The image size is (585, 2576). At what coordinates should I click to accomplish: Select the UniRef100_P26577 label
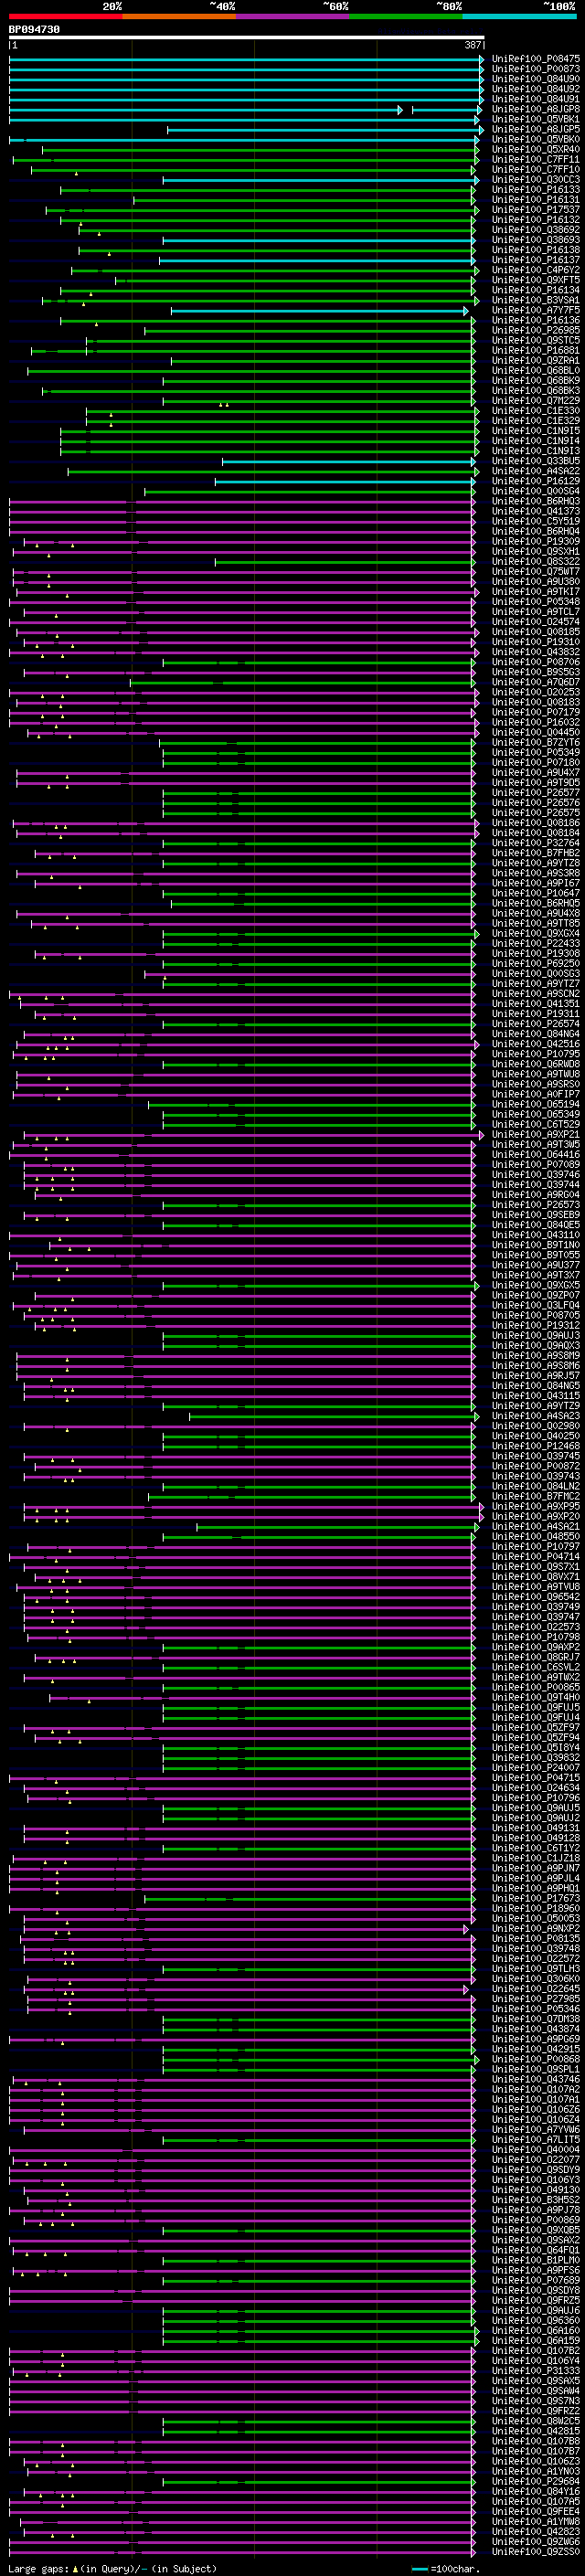point(536,793)
